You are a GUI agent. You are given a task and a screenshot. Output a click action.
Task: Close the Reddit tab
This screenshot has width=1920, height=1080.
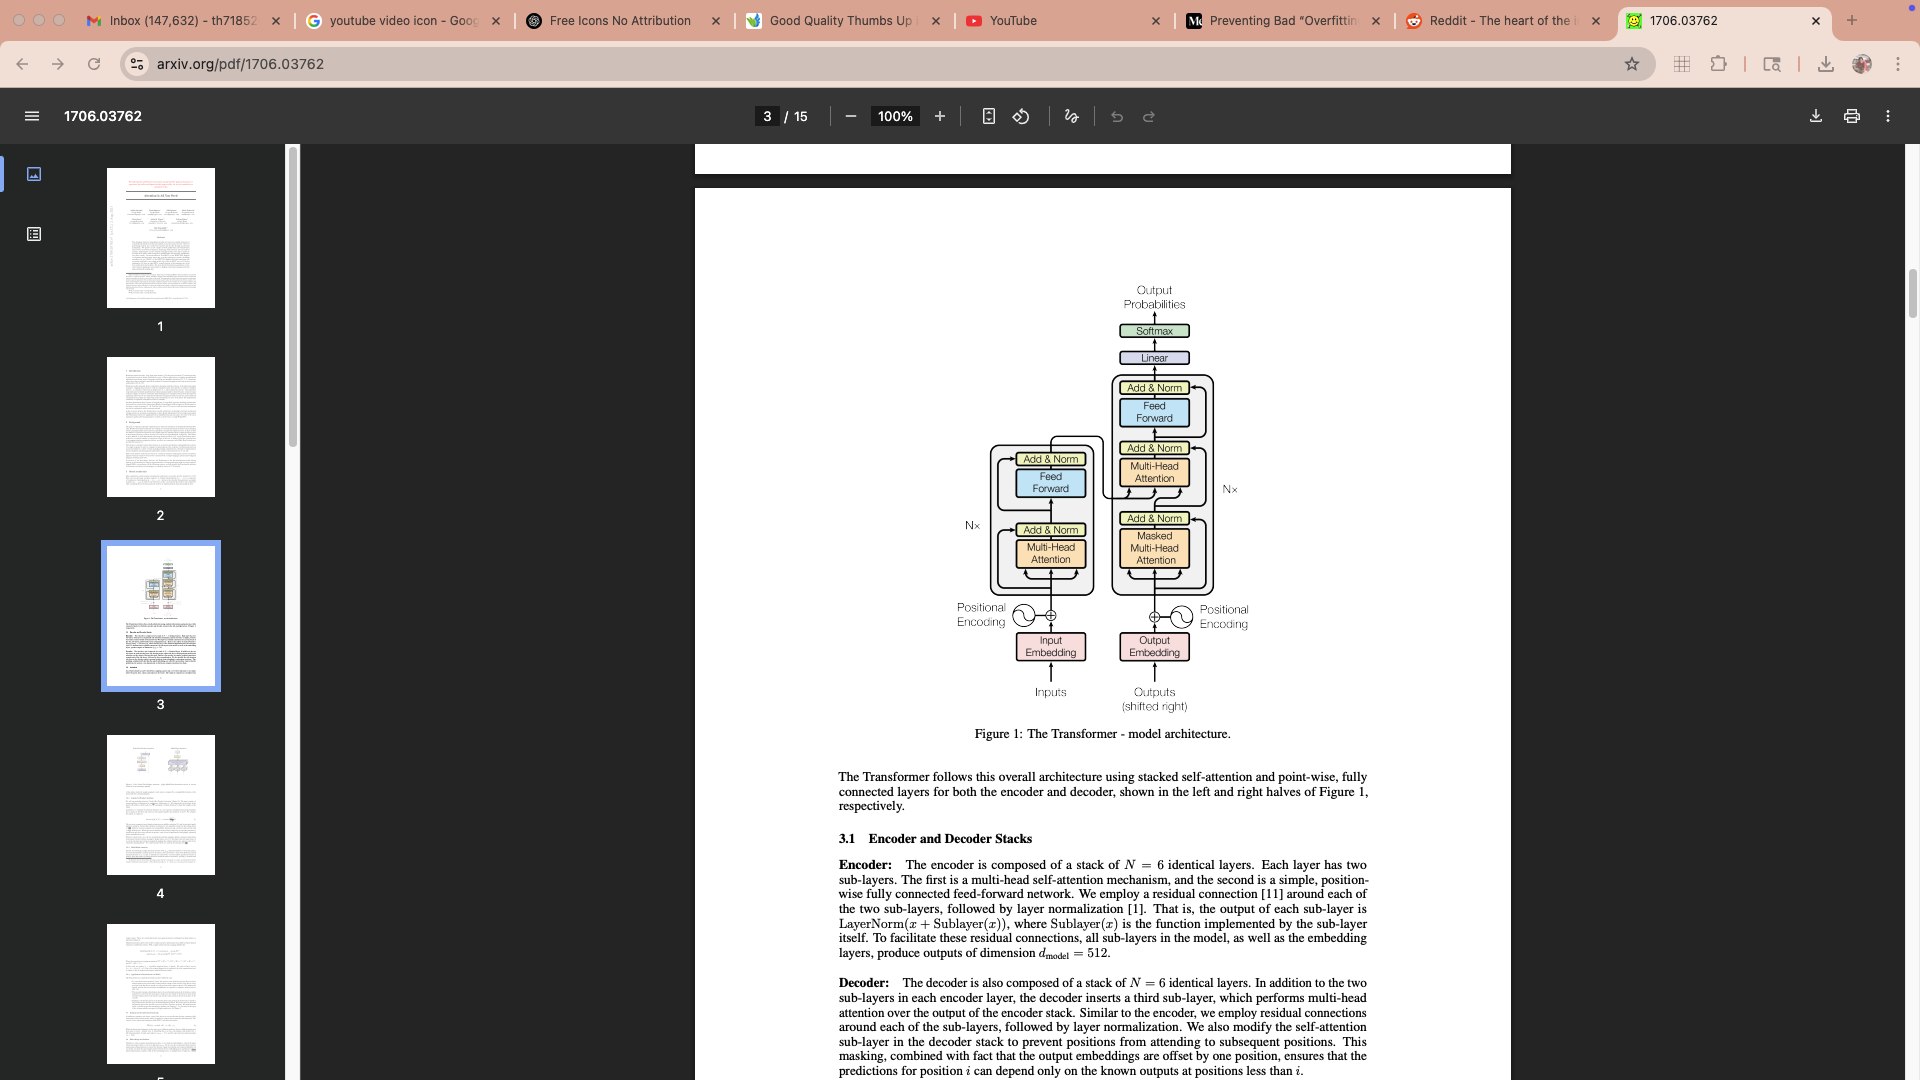1596,20
